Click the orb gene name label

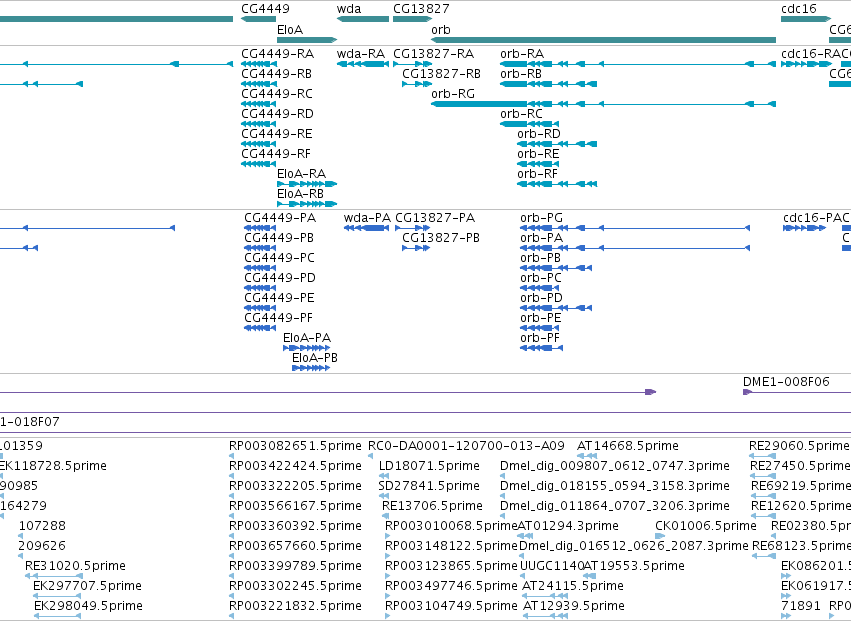coord(441,30)
